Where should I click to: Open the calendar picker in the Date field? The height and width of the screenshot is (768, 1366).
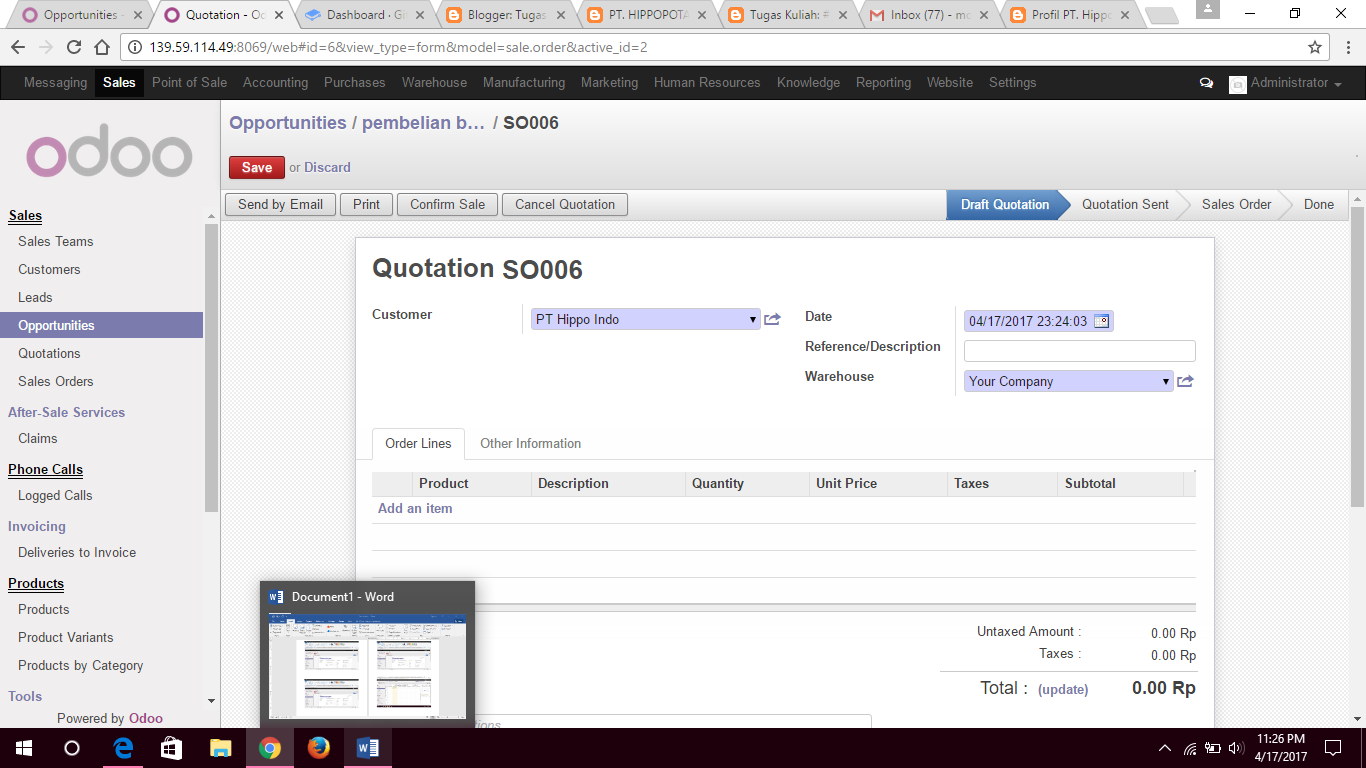1101,321
